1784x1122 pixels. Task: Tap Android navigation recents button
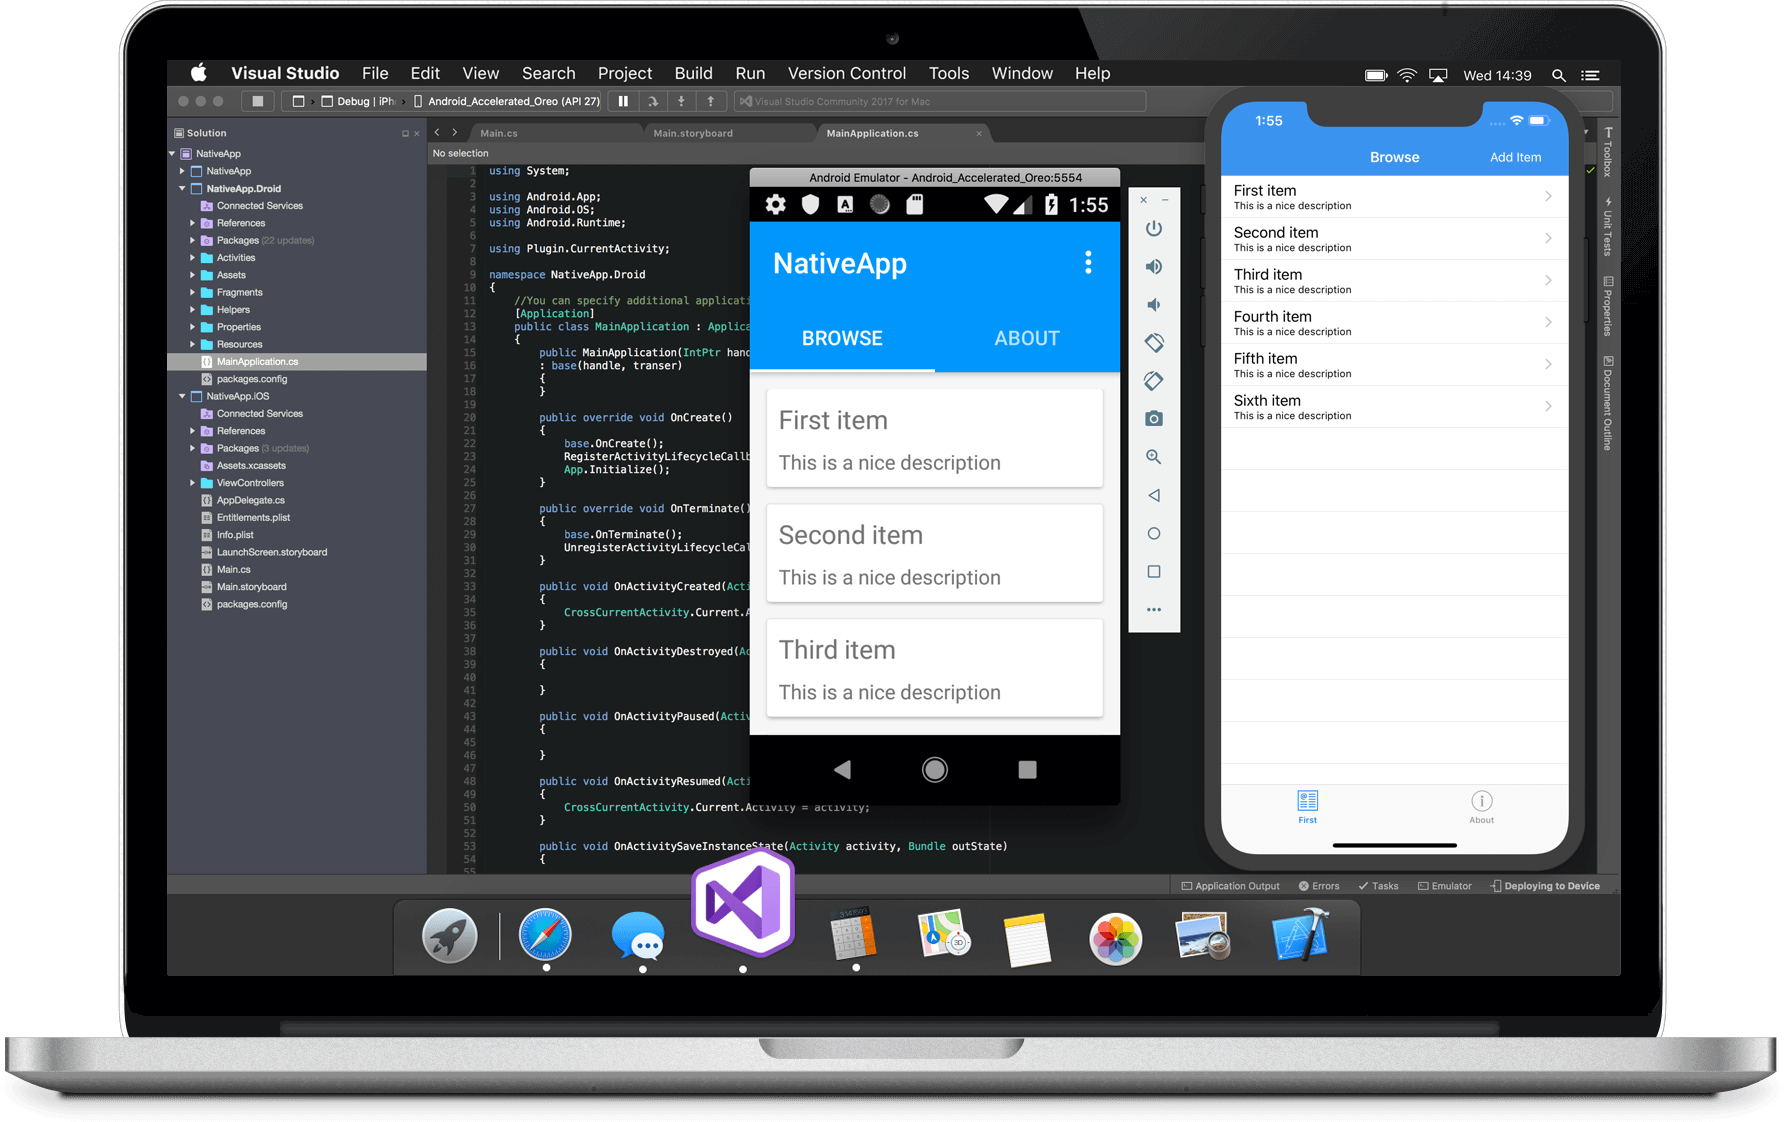(x=1027, y=769)
